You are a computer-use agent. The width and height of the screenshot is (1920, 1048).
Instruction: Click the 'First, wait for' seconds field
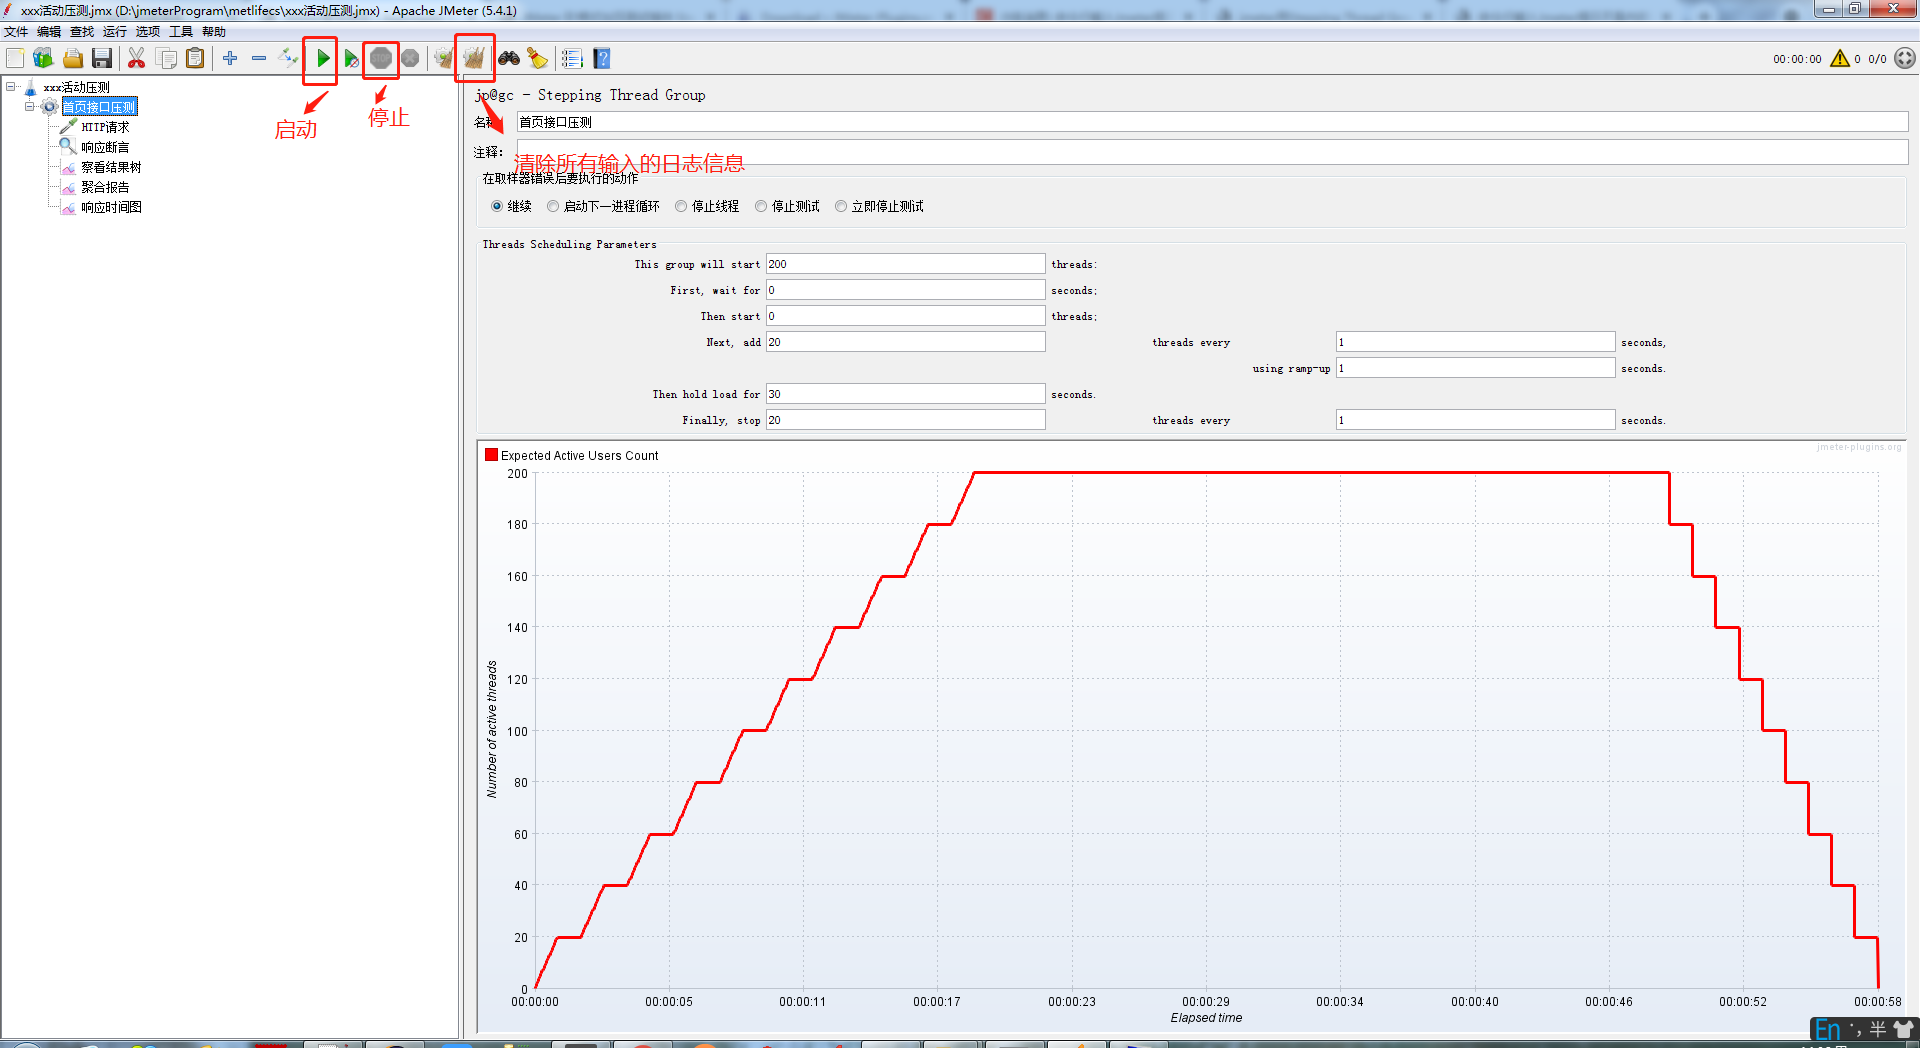coord(905,290)
